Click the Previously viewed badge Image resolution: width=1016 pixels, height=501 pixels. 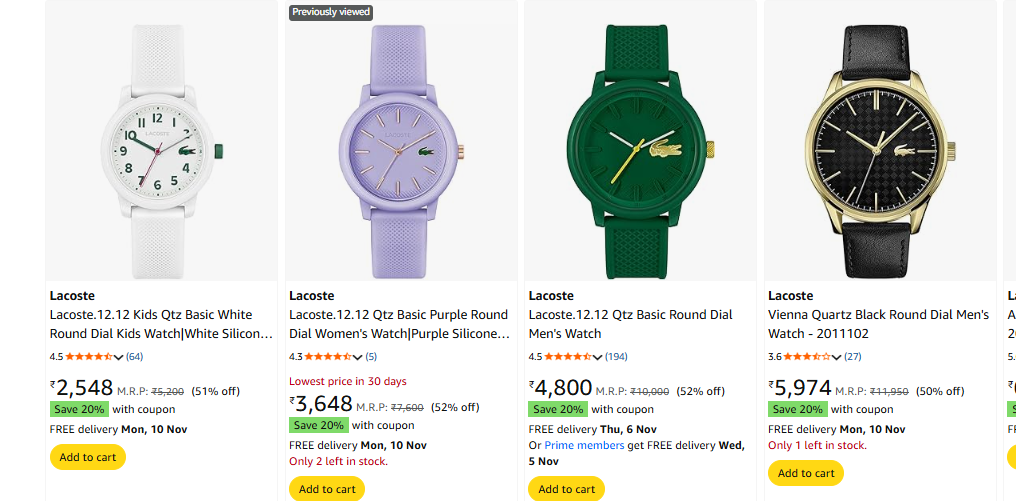click(x=331, y=12)
